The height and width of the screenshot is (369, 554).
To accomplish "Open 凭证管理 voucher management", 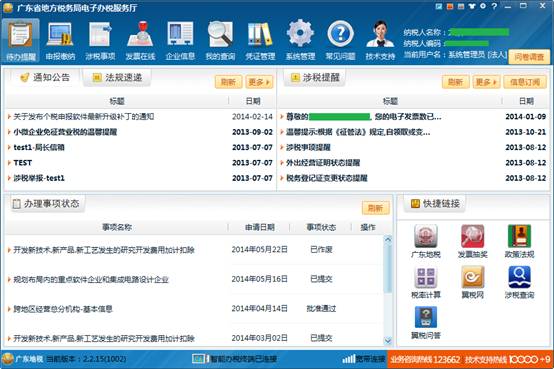I will [260, 41].
